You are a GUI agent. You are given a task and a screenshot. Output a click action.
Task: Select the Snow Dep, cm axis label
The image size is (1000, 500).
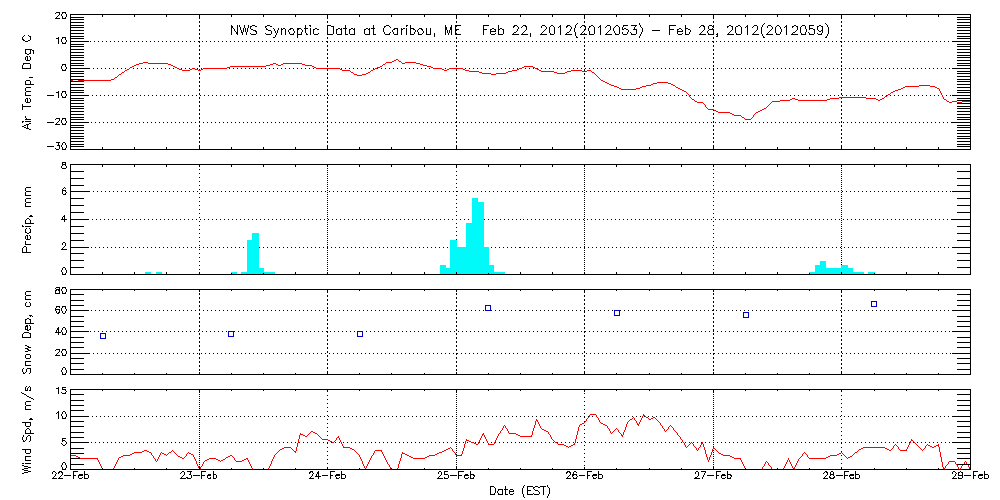pyautogui.click(x=27, y=329)
